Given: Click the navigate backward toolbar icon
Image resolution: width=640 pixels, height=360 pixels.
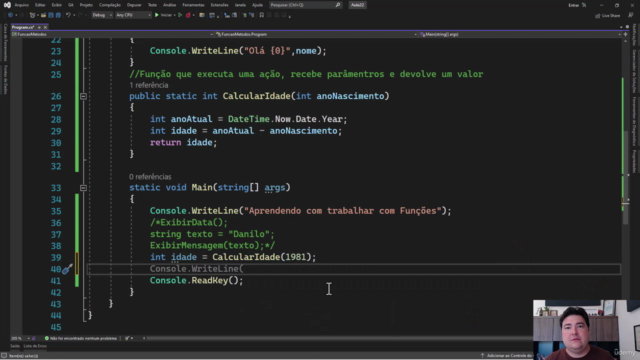Looking at the screenshot, I should tap(10, 15).
